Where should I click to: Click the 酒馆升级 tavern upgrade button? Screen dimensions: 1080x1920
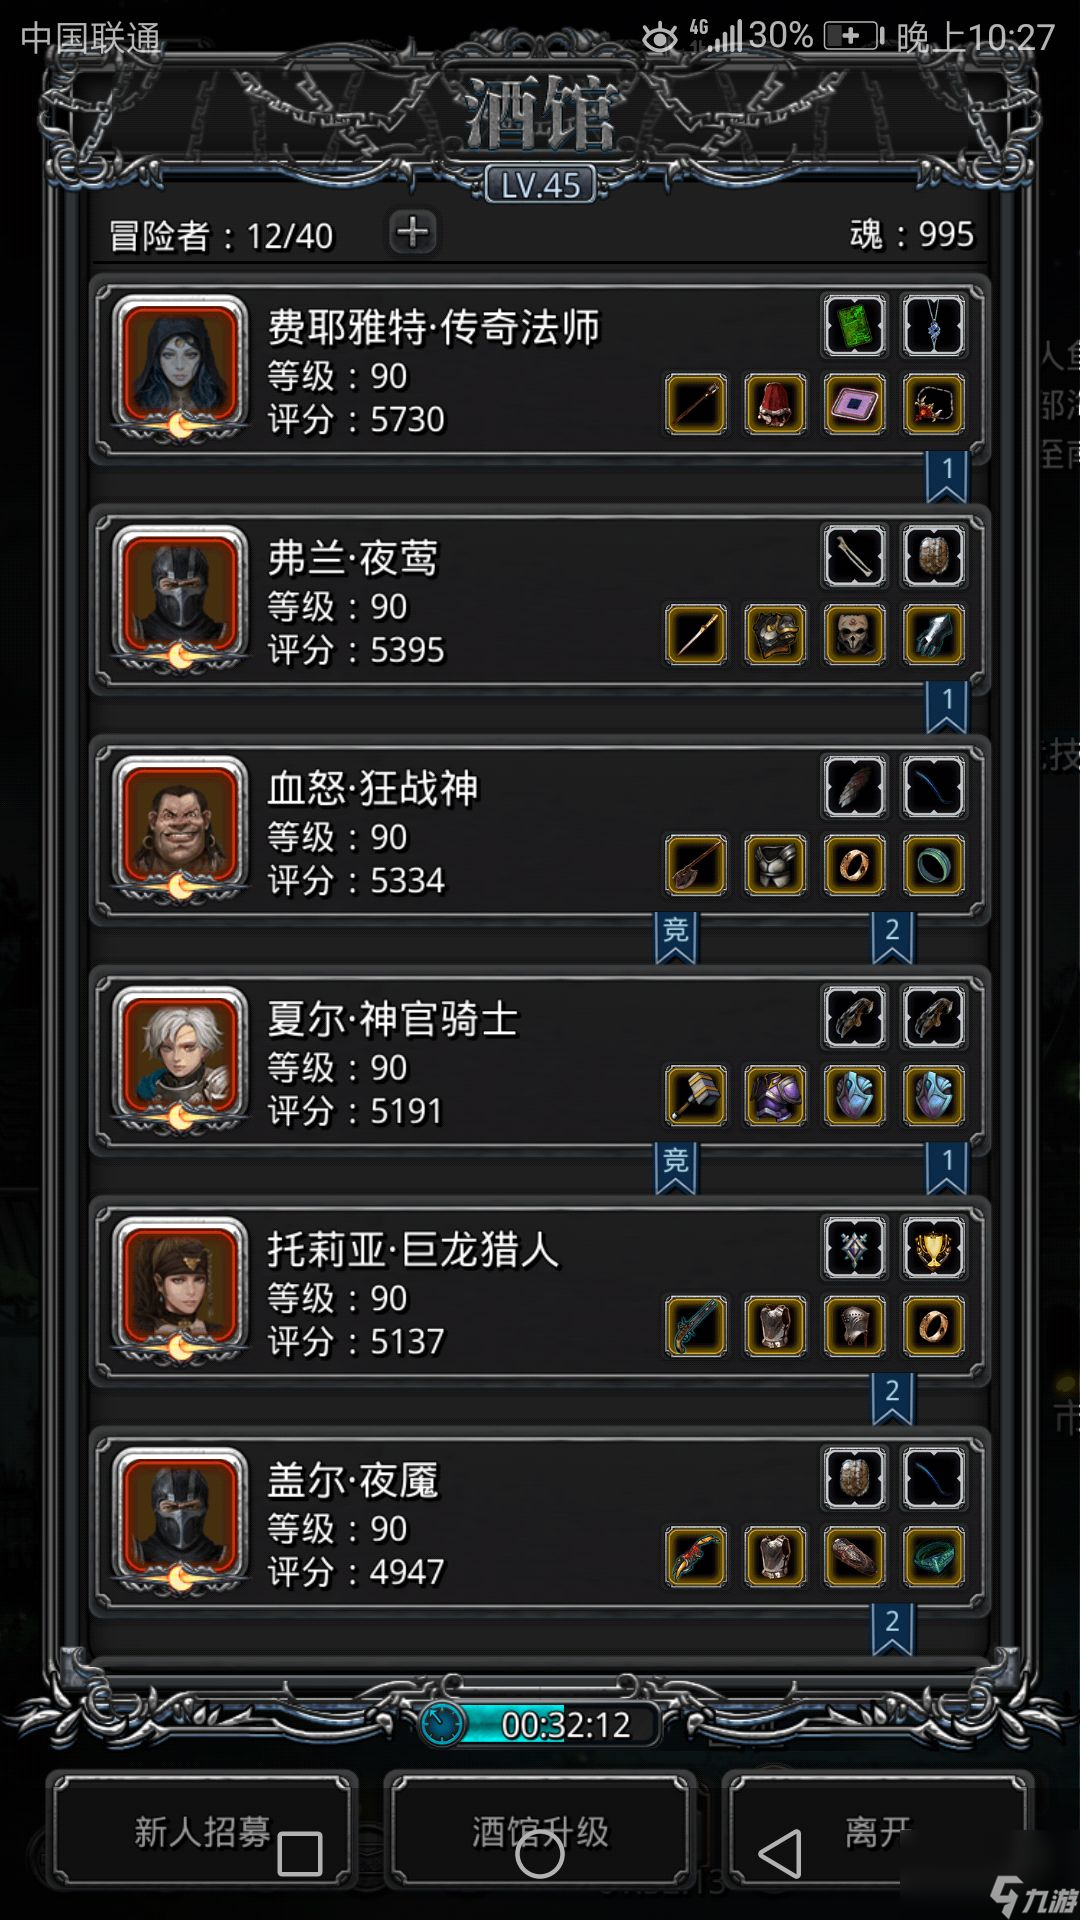(540, 1832)
